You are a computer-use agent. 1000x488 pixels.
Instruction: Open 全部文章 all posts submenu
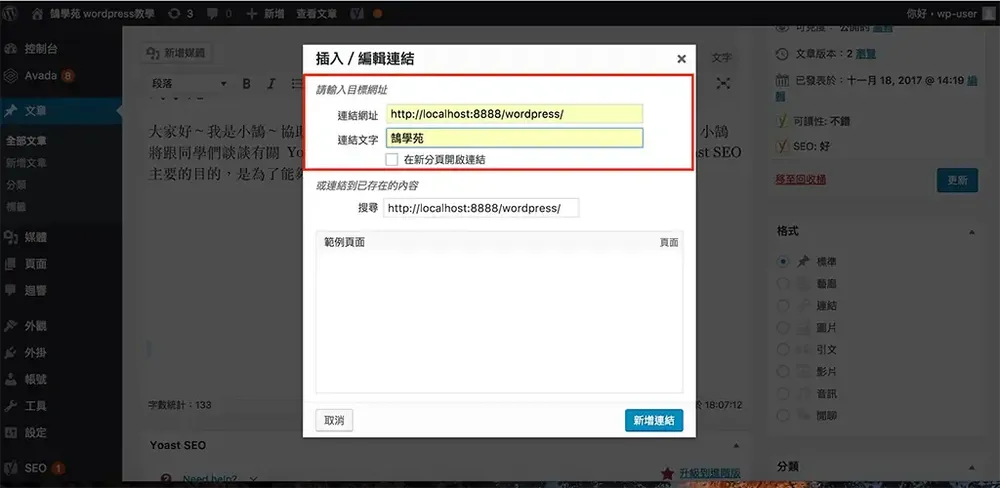(27, 140)
